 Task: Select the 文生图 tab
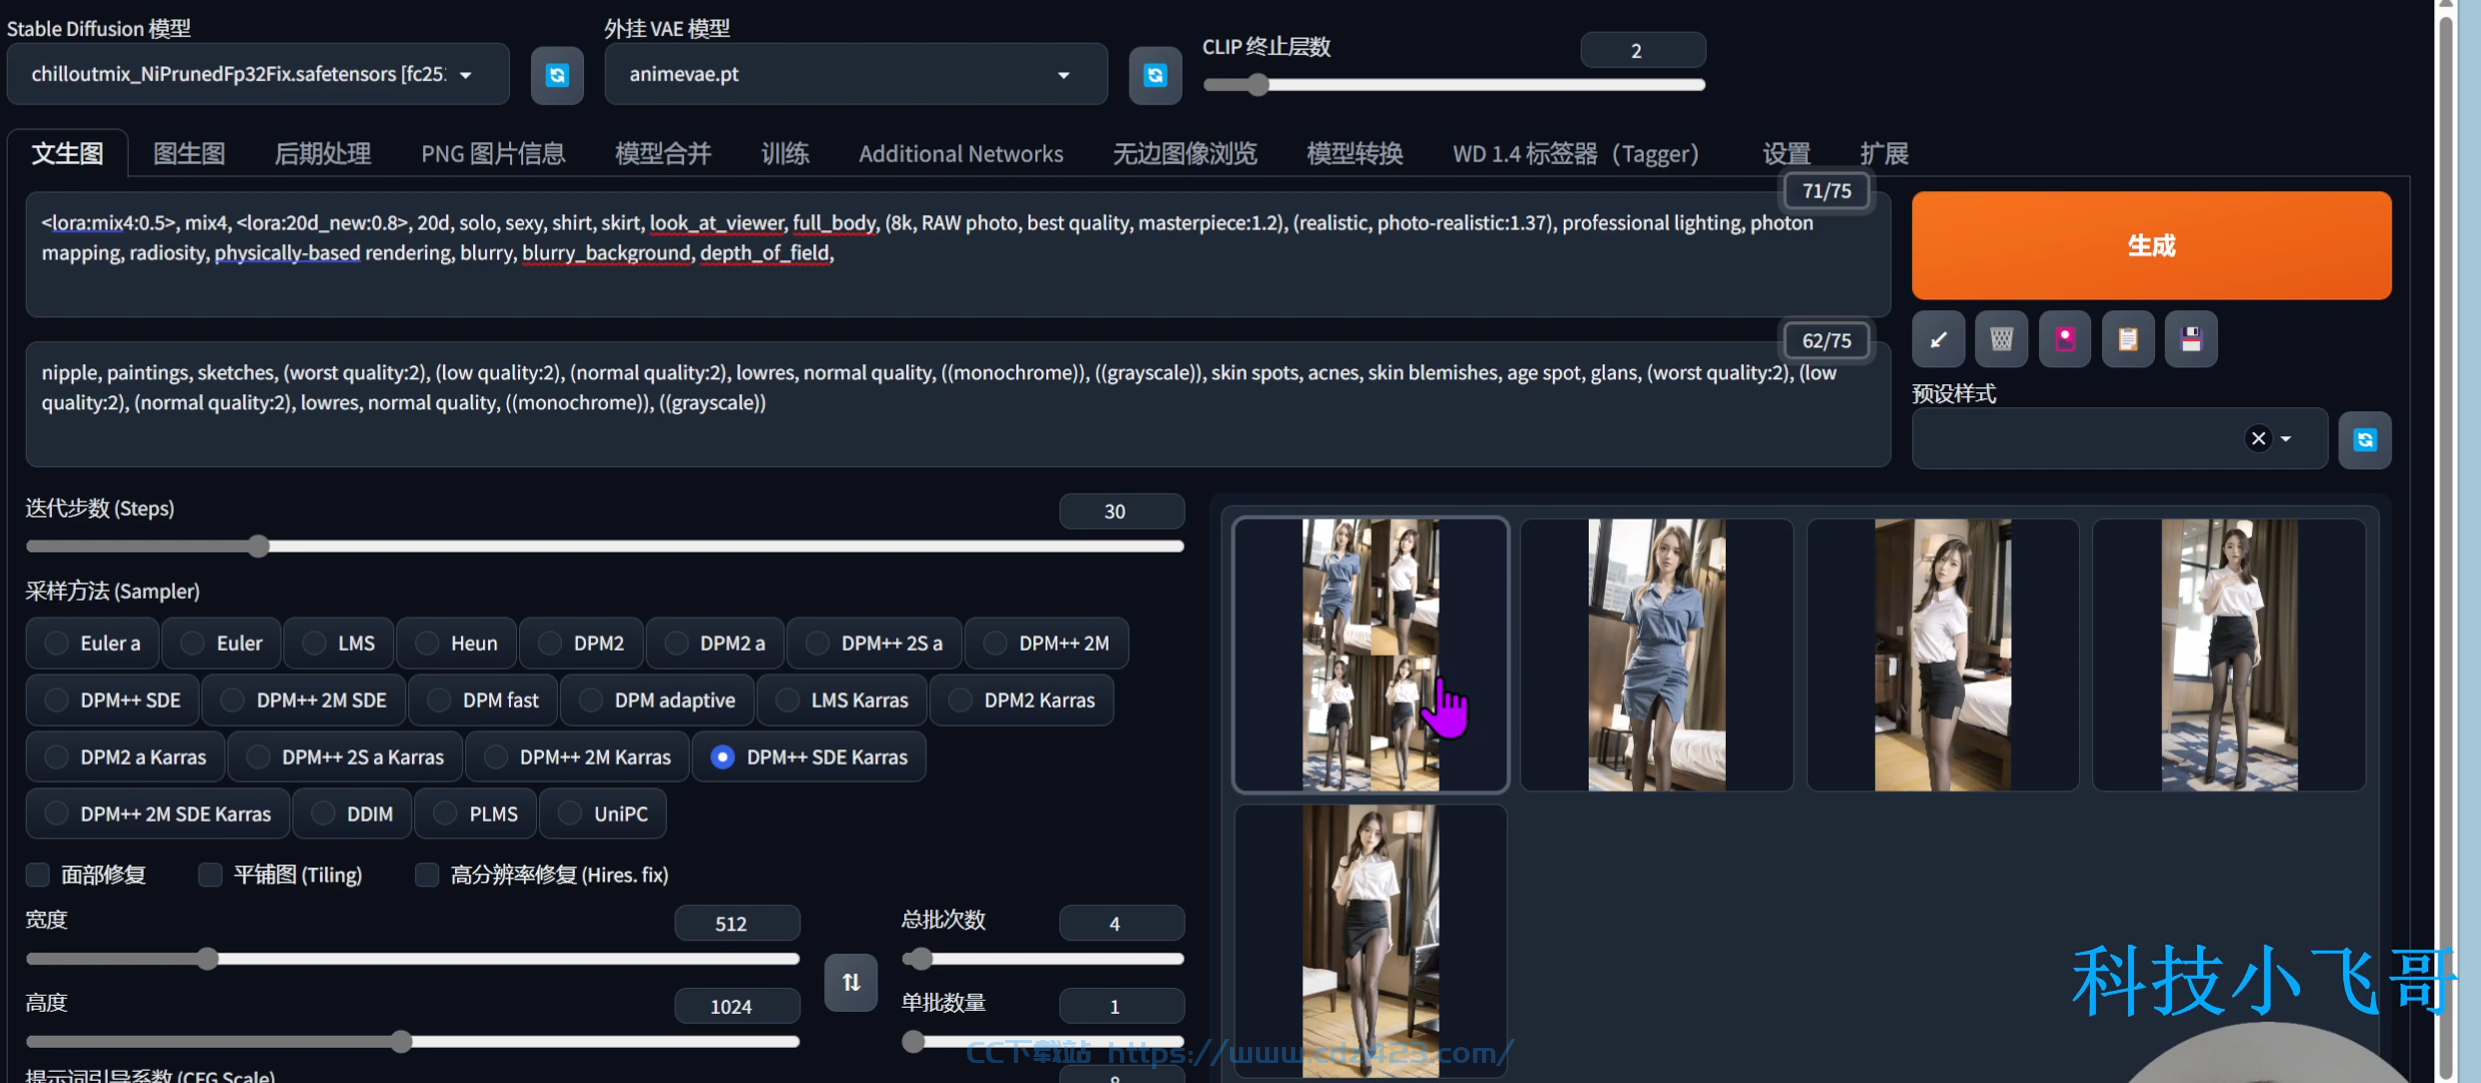pyautogui.click(x=68, y=153)
